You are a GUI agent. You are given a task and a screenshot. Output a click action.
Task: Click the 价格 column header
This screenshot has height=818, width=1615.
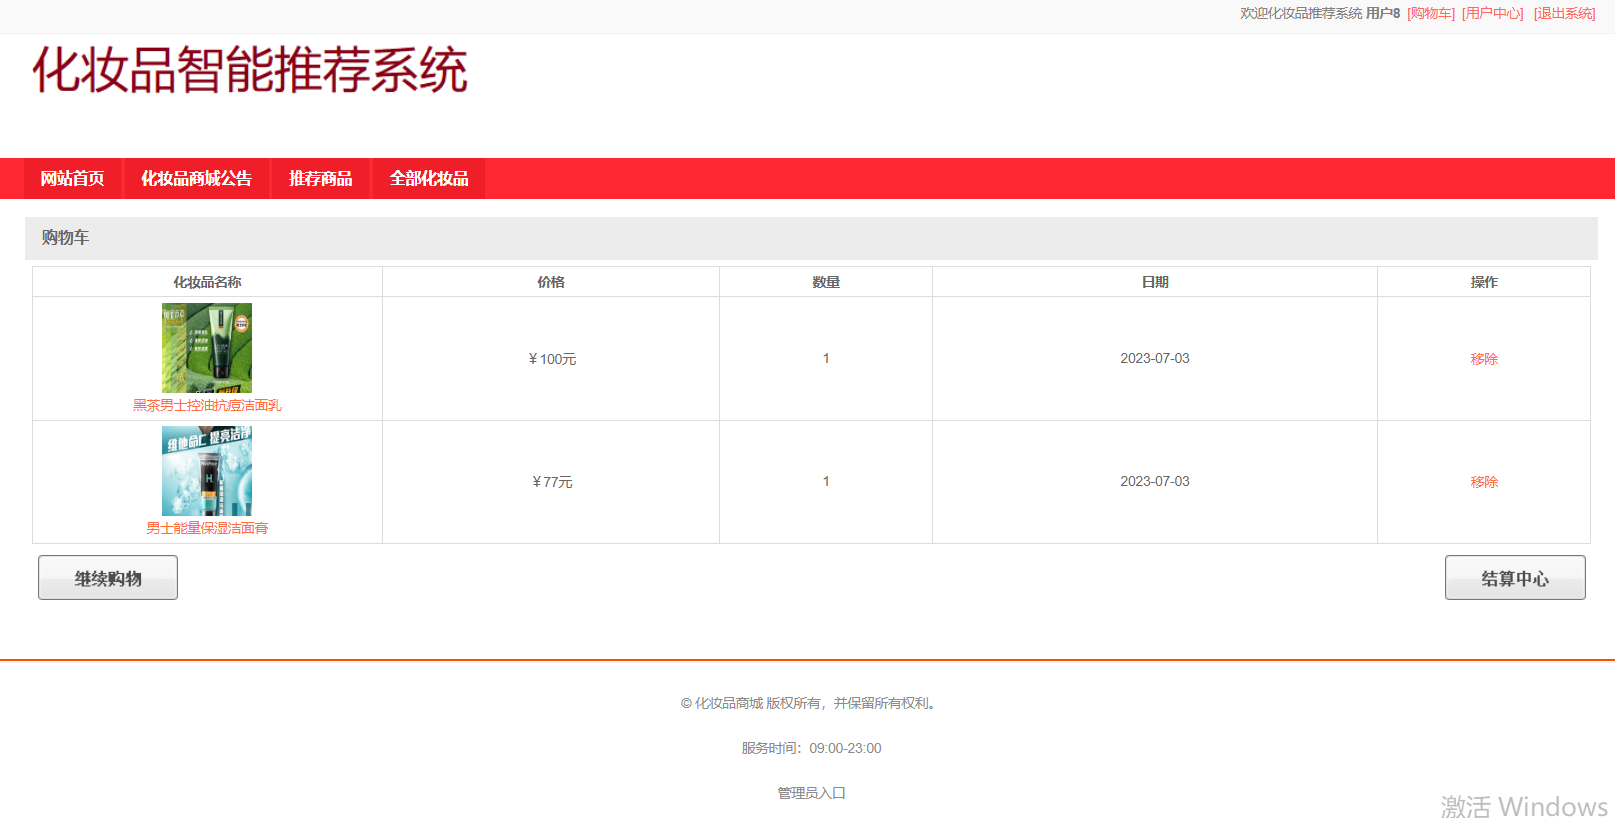tap(551, 282)
